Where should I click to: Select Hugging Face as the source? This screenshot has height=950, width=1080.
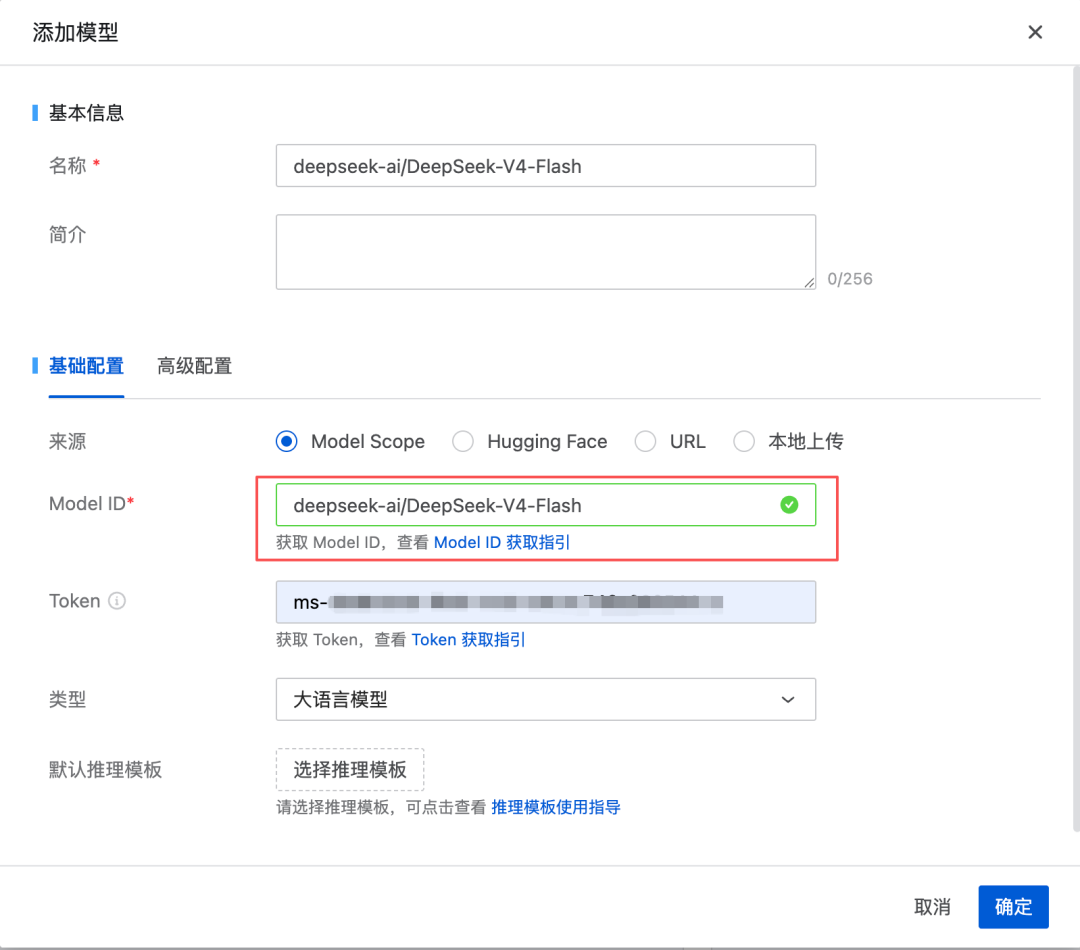coord(463,441)
